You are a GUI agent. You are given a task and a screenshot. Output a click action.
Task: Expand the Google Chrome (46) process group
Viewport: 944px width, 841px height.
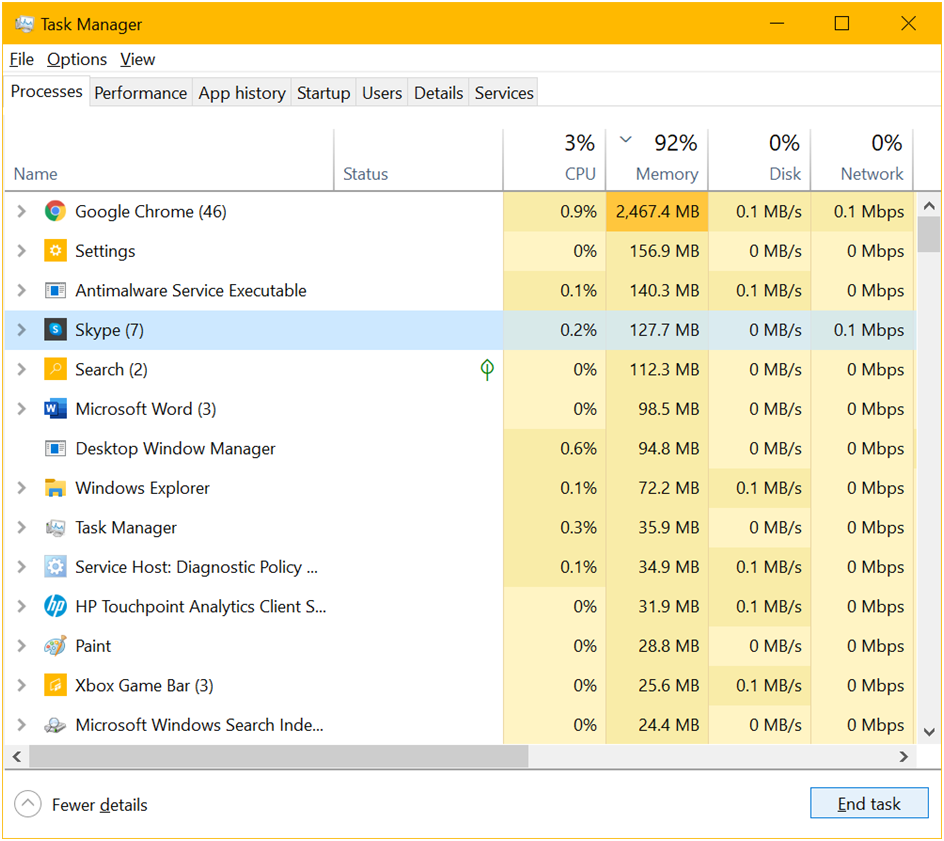coord(22,211)
